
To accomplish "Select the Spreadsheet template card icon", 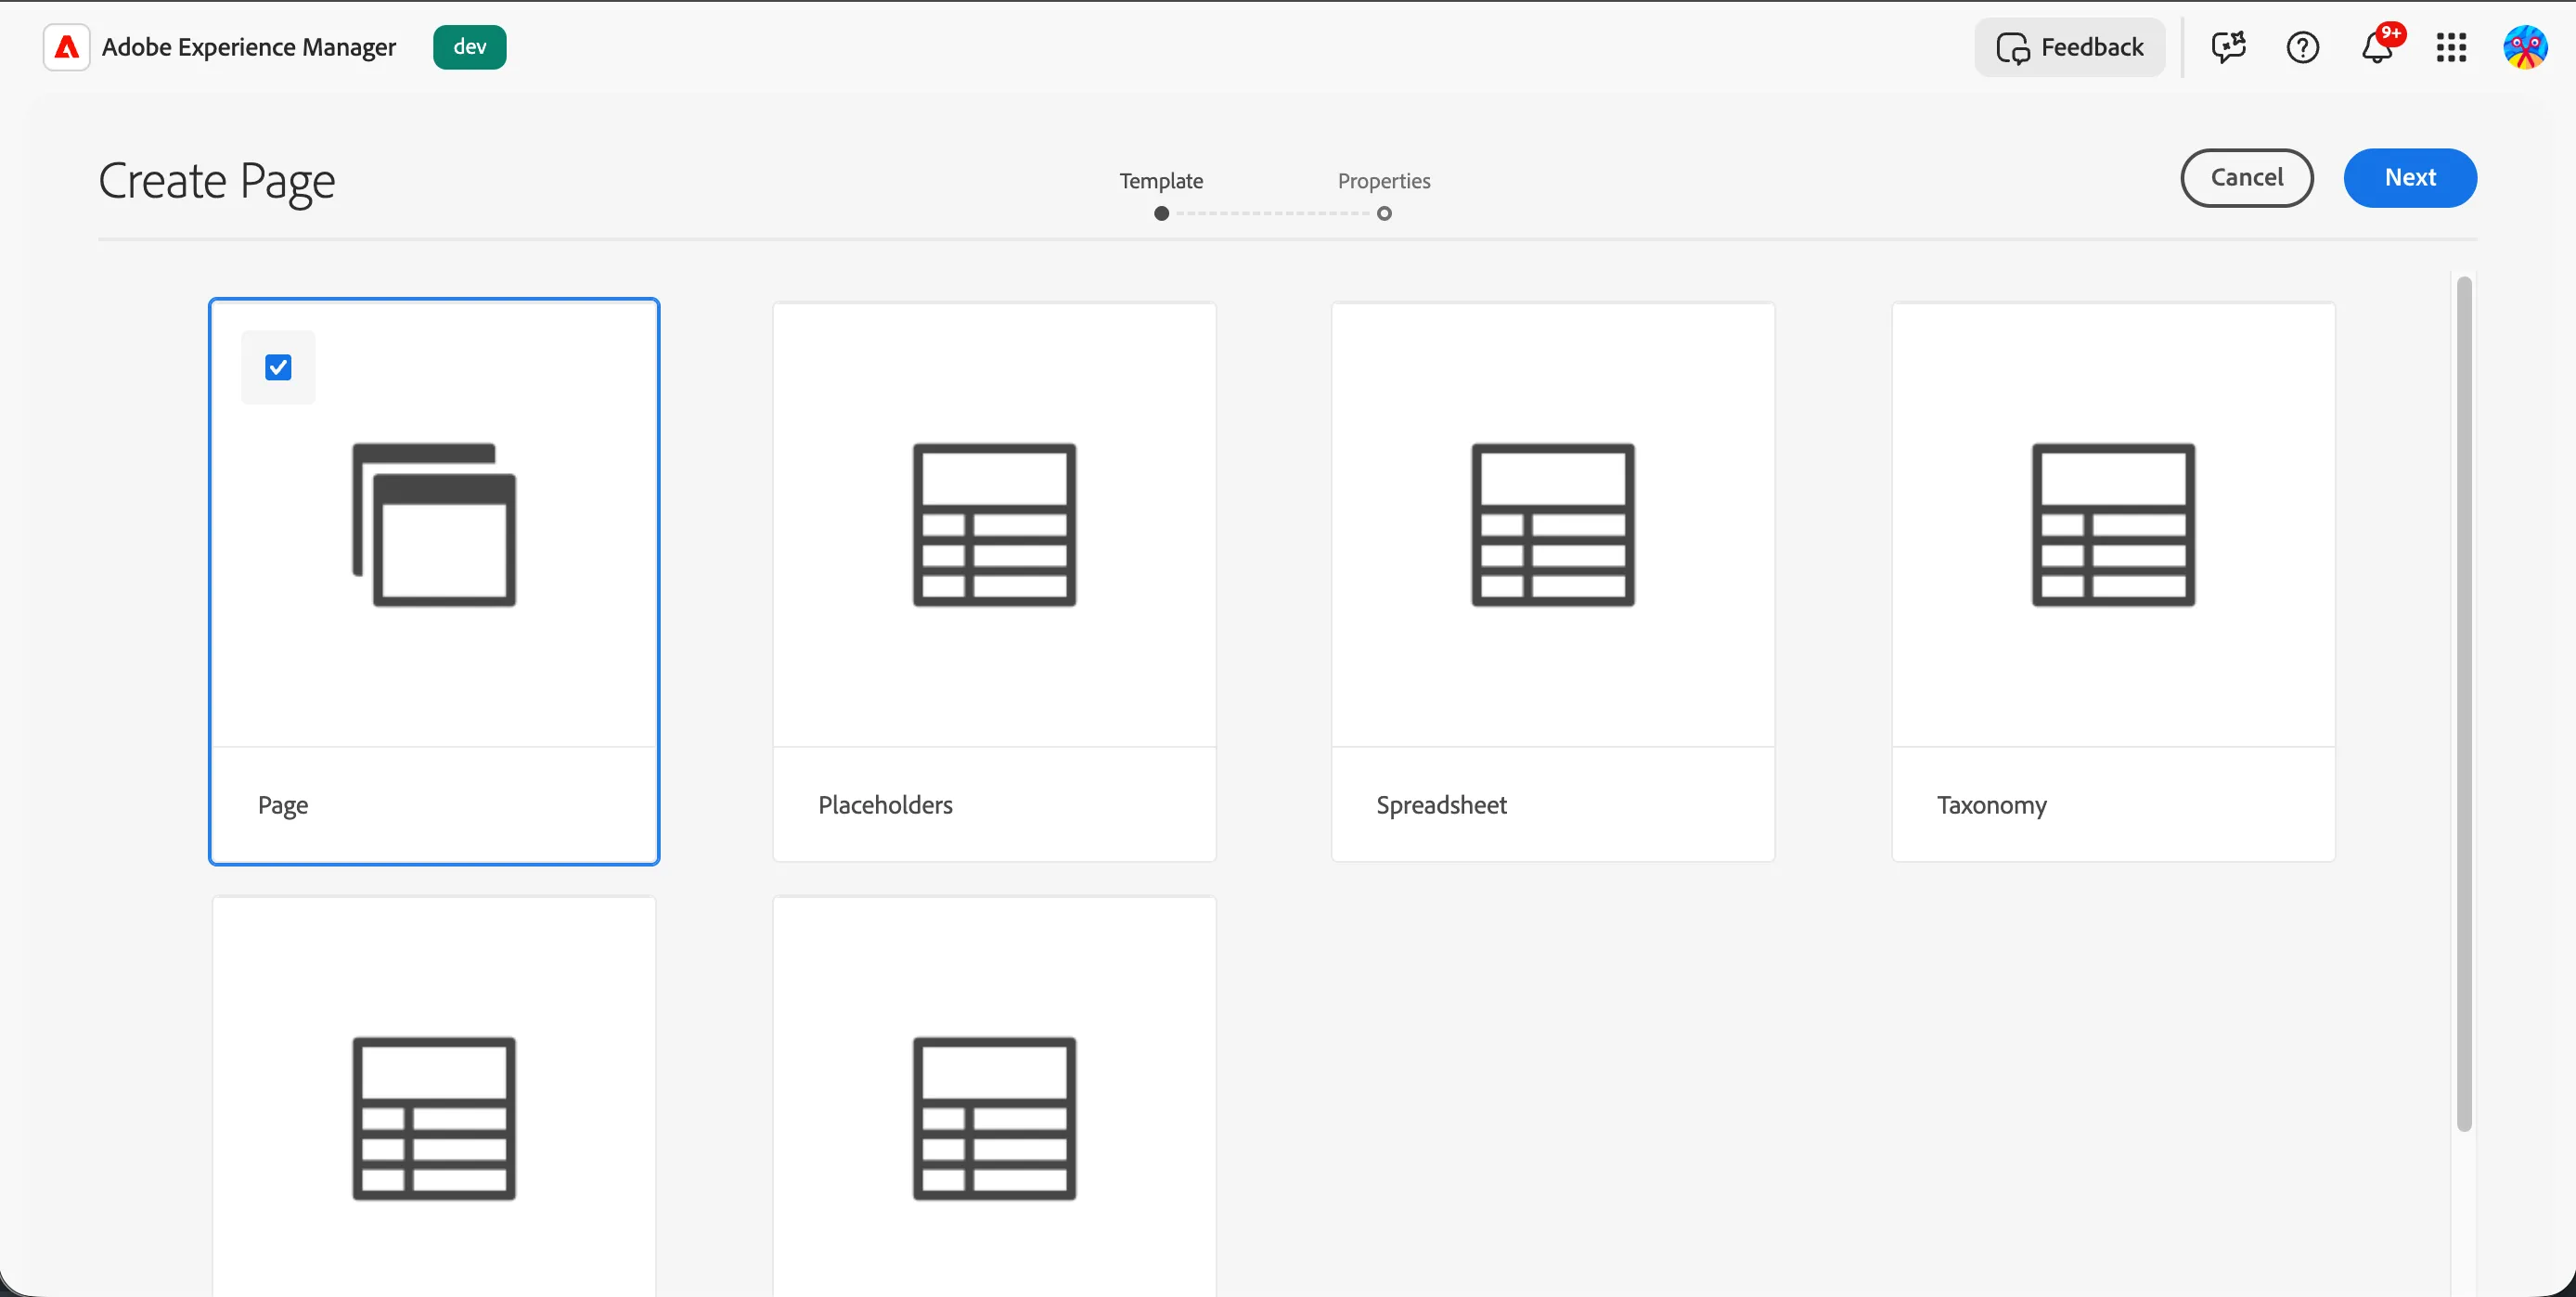I will tap(1552, 525).
